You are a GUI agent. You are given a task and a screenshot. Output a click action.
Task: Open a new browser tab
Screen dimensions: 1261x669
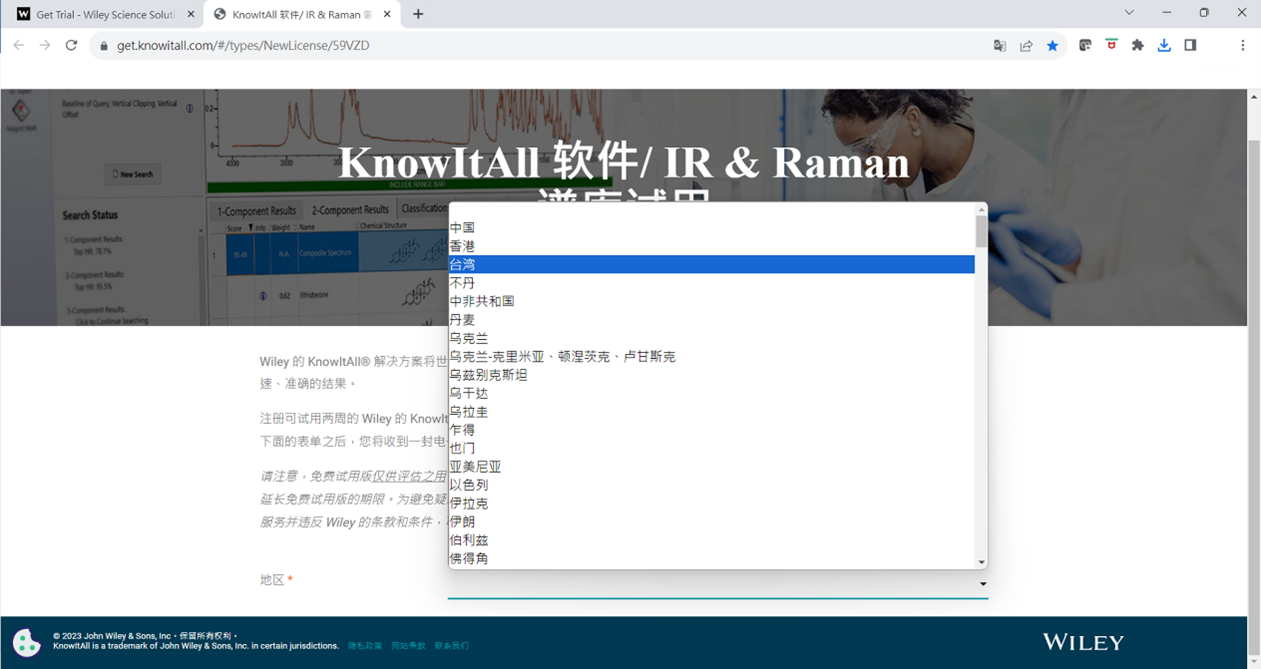[418, 14]
